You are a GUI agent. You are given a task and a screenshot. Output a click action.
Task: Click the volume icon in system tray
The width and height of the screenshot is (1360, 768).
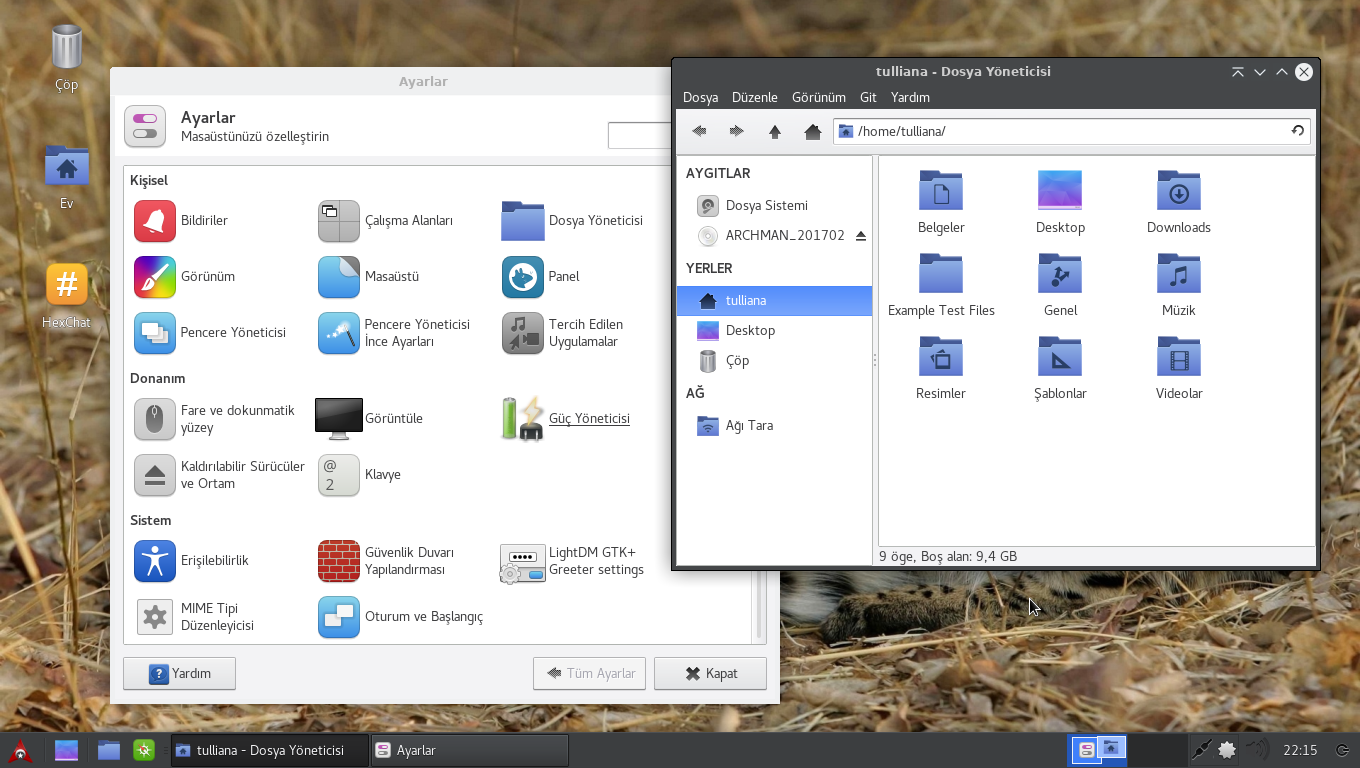1258,750
